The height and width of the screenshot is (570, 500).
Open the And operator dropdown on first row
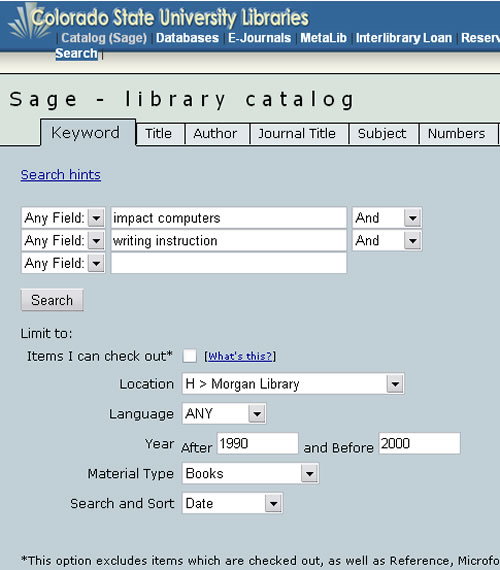point(387,218)
